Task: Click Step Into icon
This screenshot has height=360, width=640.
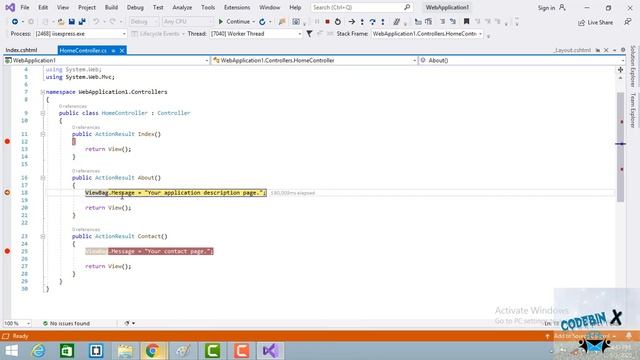Action: [x=362, y=22]
